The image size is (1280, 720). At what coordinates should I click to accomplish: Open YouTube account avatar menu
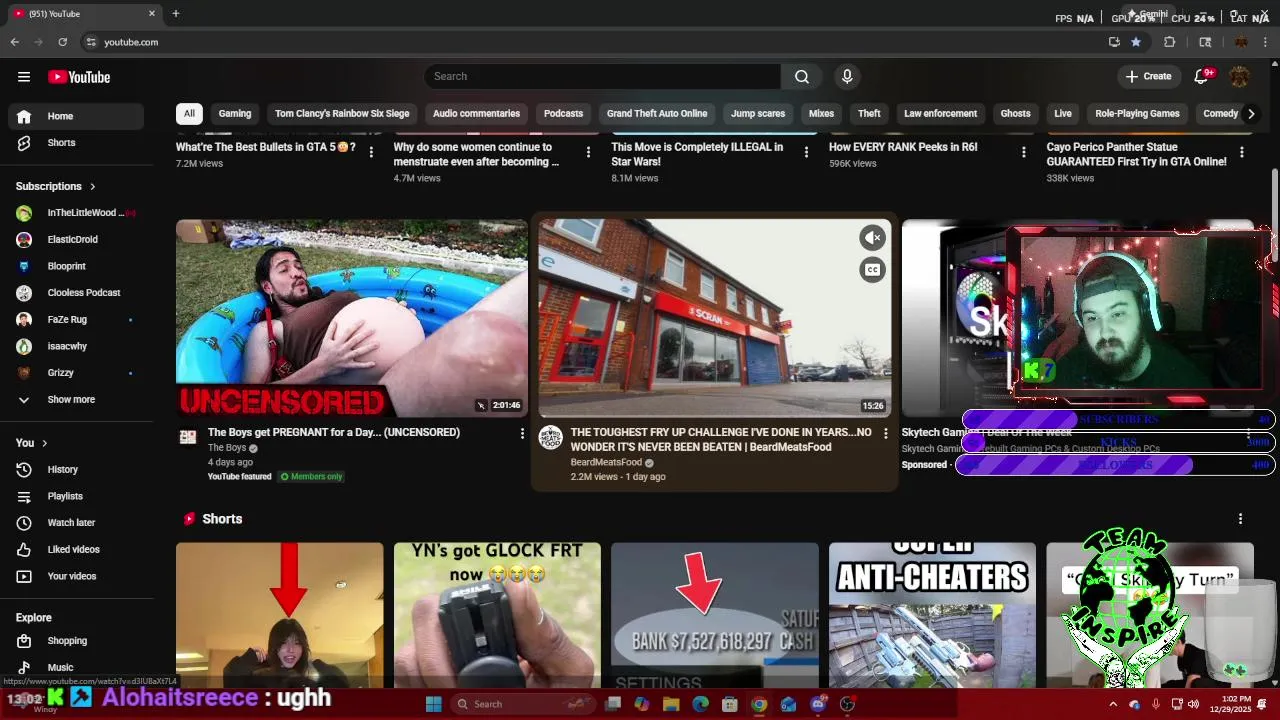pyautogui.click(x=1239, y=77)
